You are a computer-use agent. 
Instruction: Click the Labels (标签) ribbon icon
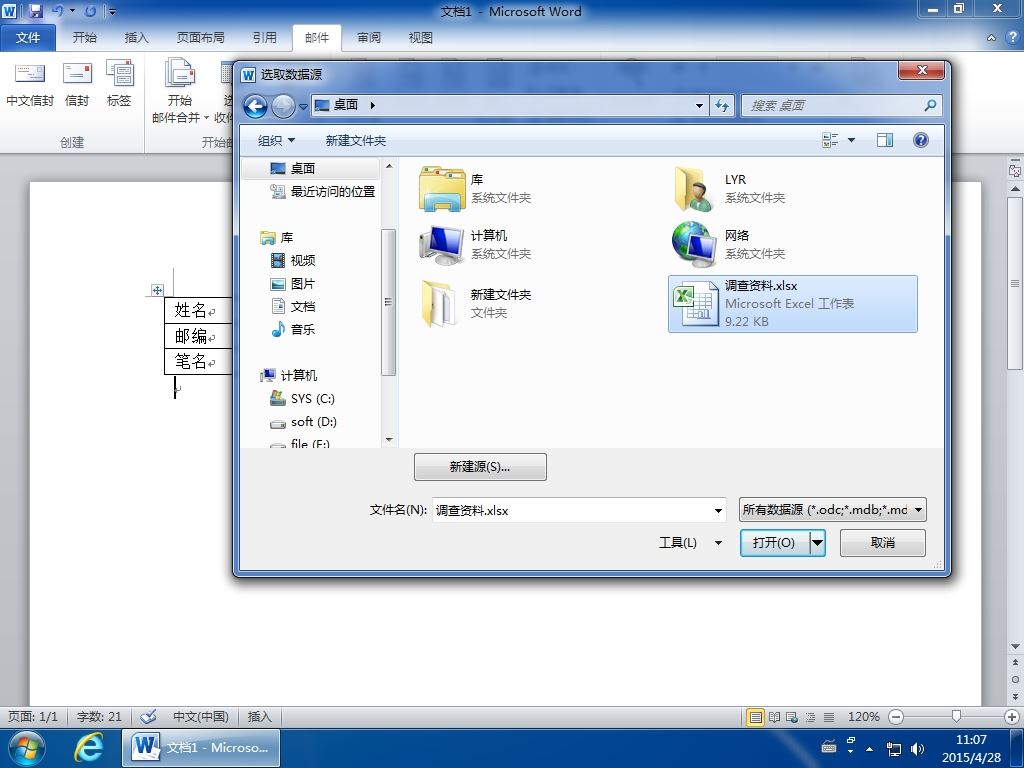click(x=119, y=83)
